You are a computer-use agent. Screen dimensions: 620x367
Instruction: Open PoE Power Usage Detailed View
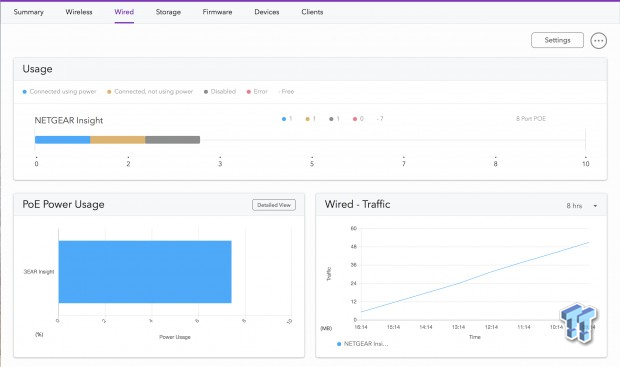pos(274,205)
